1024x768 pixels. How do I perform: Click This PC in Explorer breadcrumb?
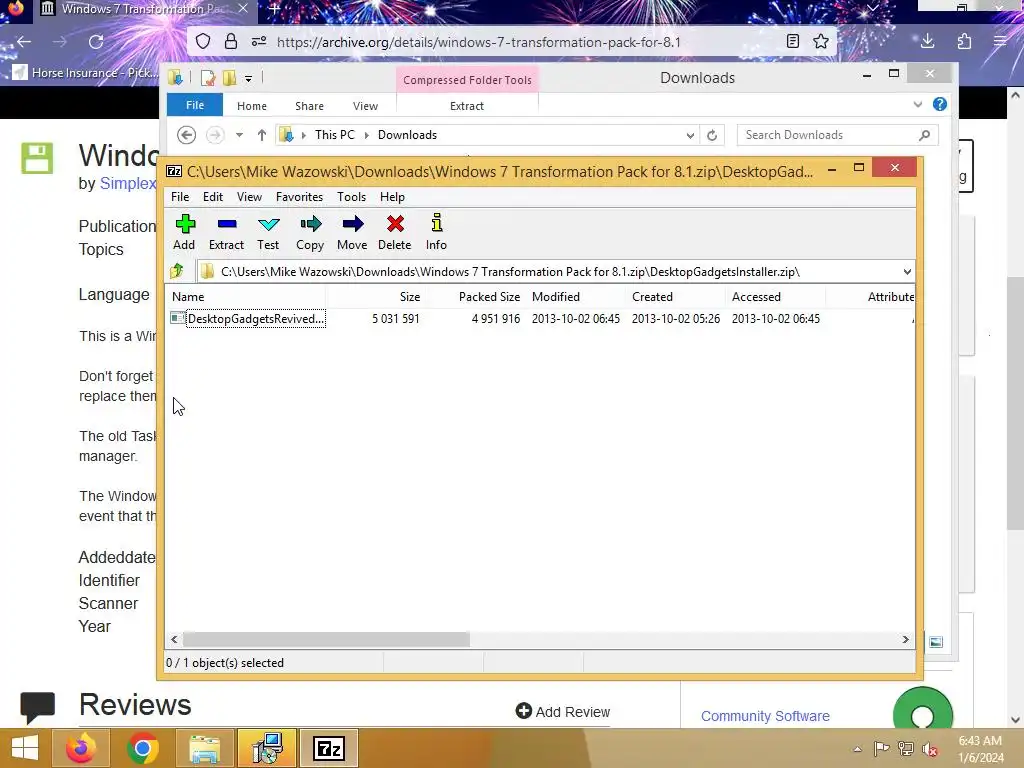[334, 135]
